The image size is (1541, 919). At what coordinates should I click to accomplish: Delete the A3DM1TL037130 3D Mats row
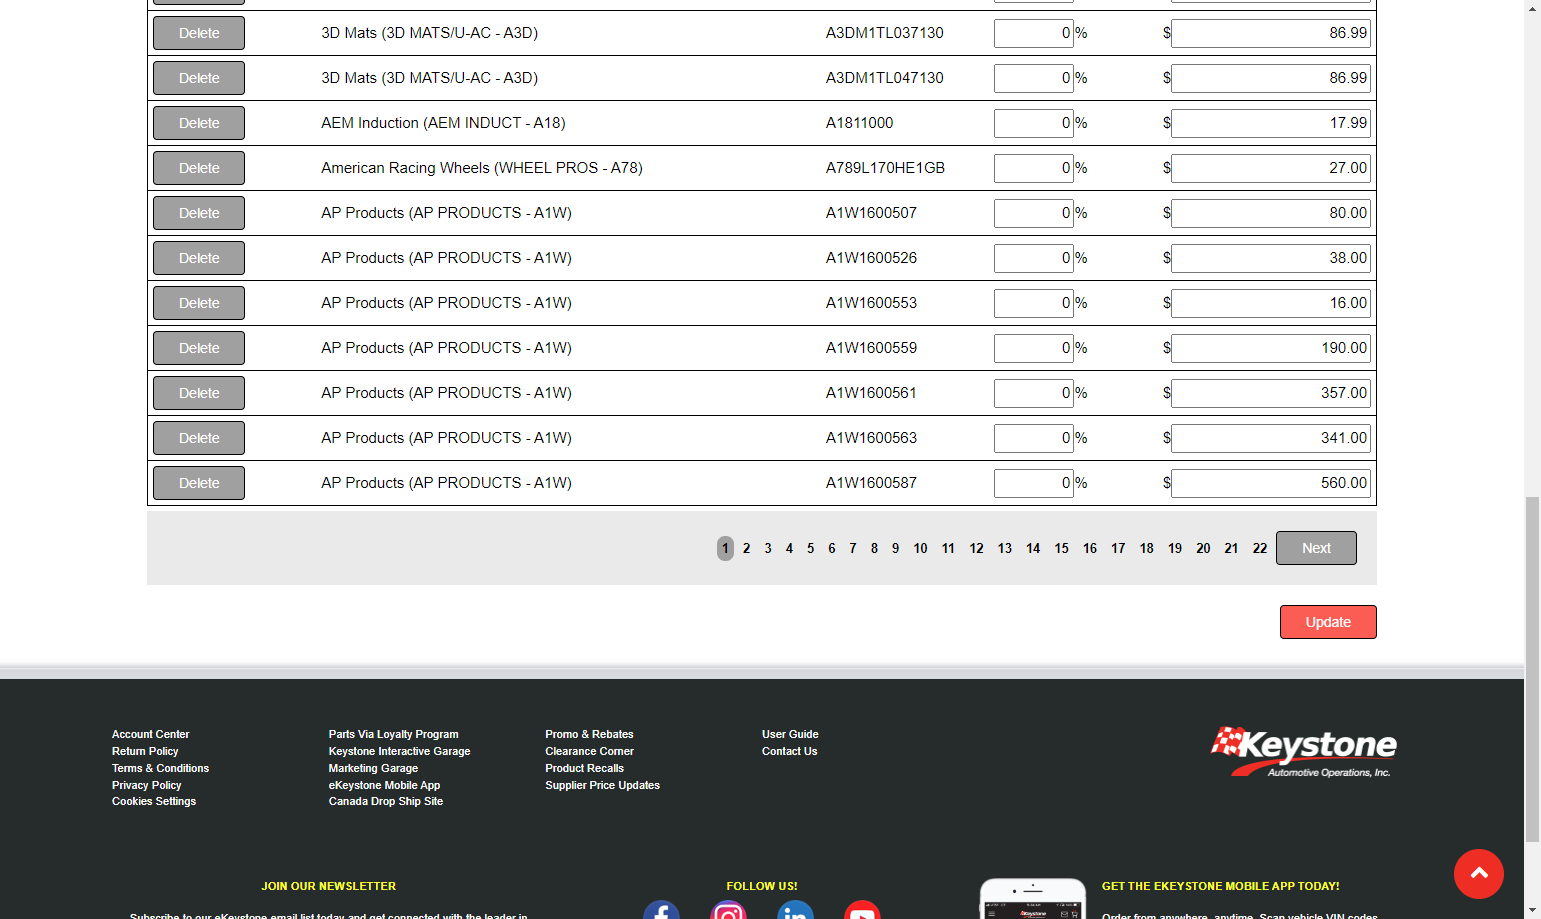[x=199, y=33]
